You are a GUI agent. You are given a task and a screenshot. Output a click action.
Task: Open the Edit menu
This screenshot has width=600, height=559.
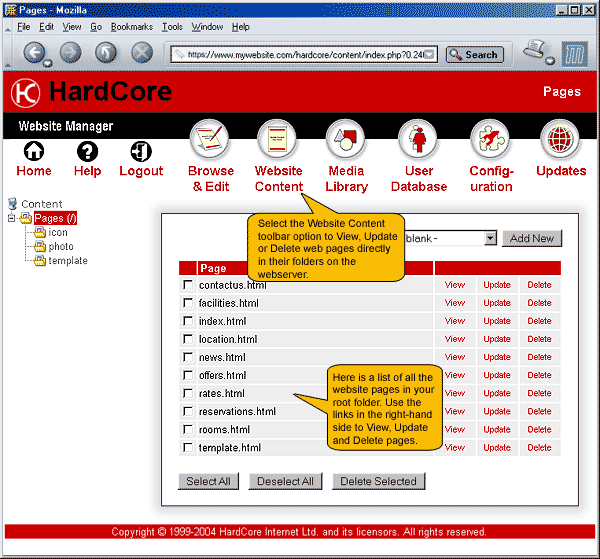click(x=46, y=27)
